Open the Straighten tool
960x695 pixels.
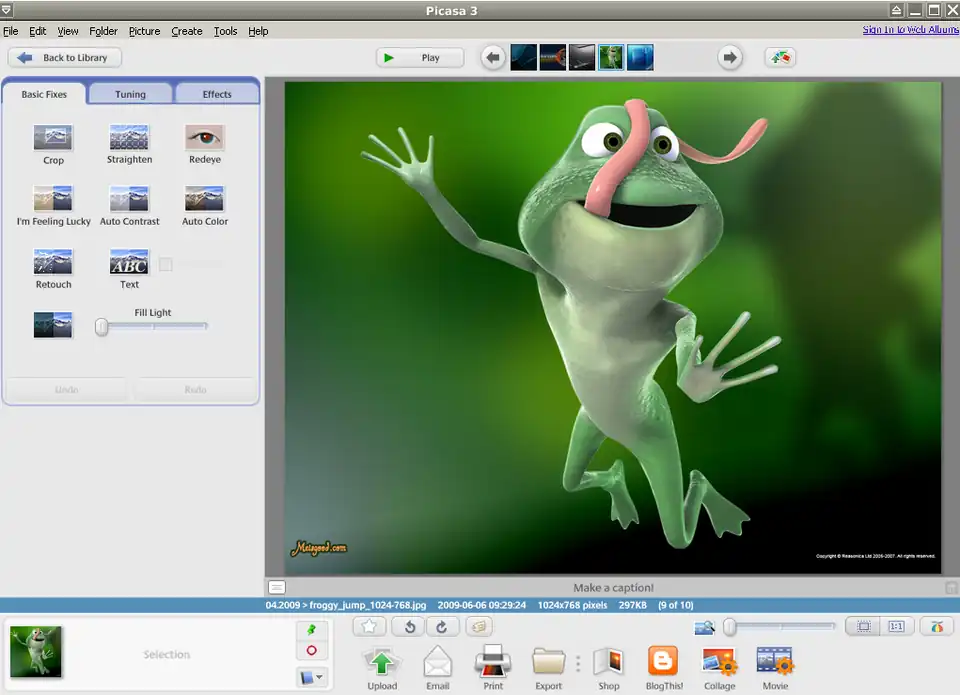pyautogui.click(x=129, y=138)
